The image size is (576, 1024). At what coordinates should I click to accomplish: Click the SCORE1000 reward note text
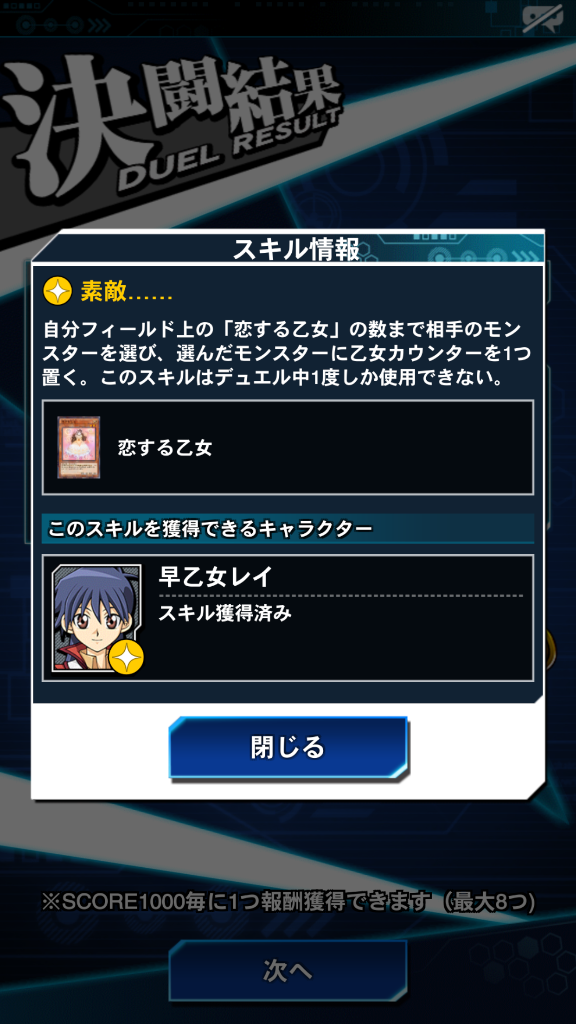pos(288,903)
